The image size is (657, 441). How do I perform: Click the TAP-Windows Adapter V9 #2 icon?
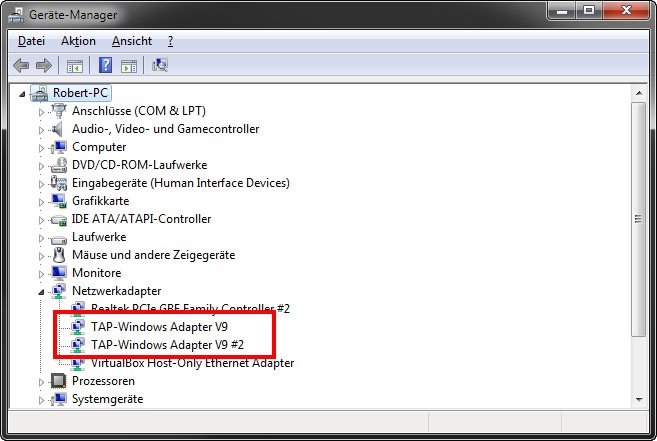(x=78, y=345)
